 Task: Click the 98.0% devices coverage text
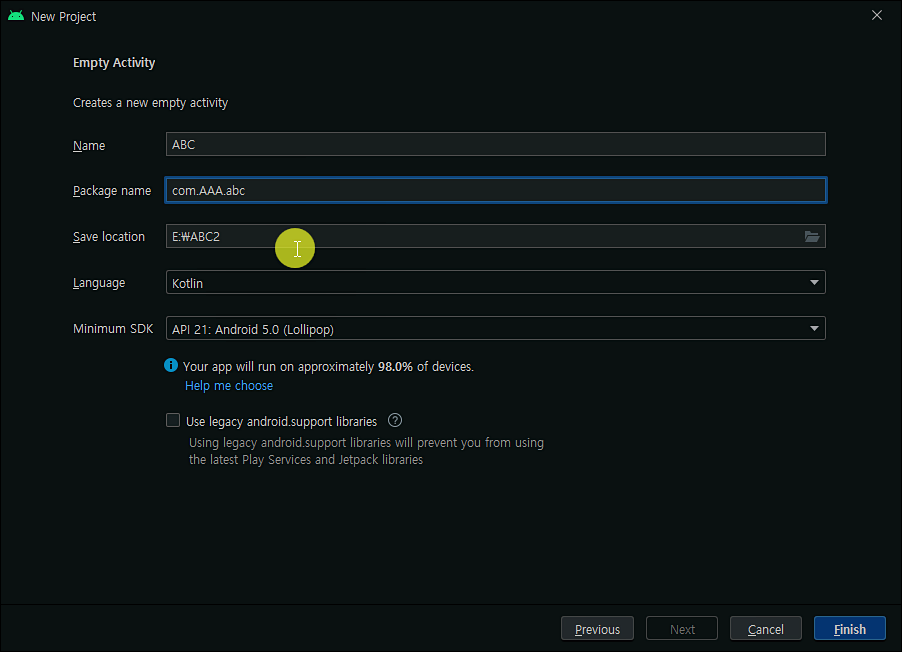point(328,367)
